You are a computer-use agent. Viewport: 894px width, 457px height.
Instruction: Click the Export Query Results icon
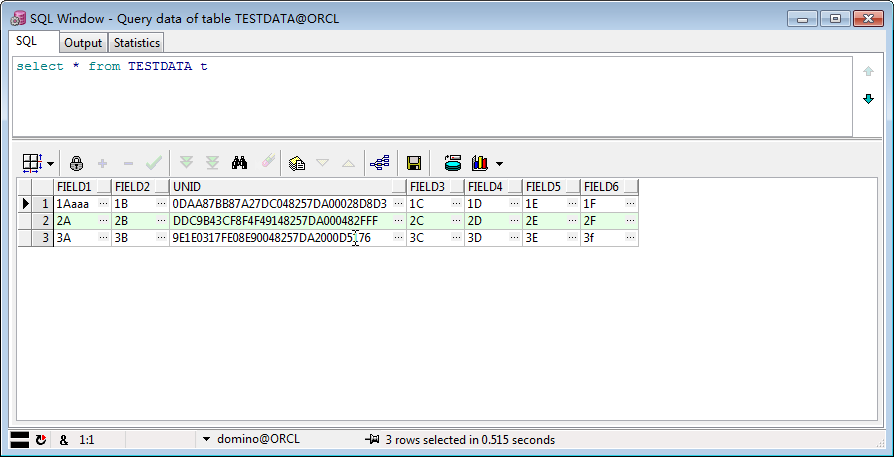[x=297, y=164]
